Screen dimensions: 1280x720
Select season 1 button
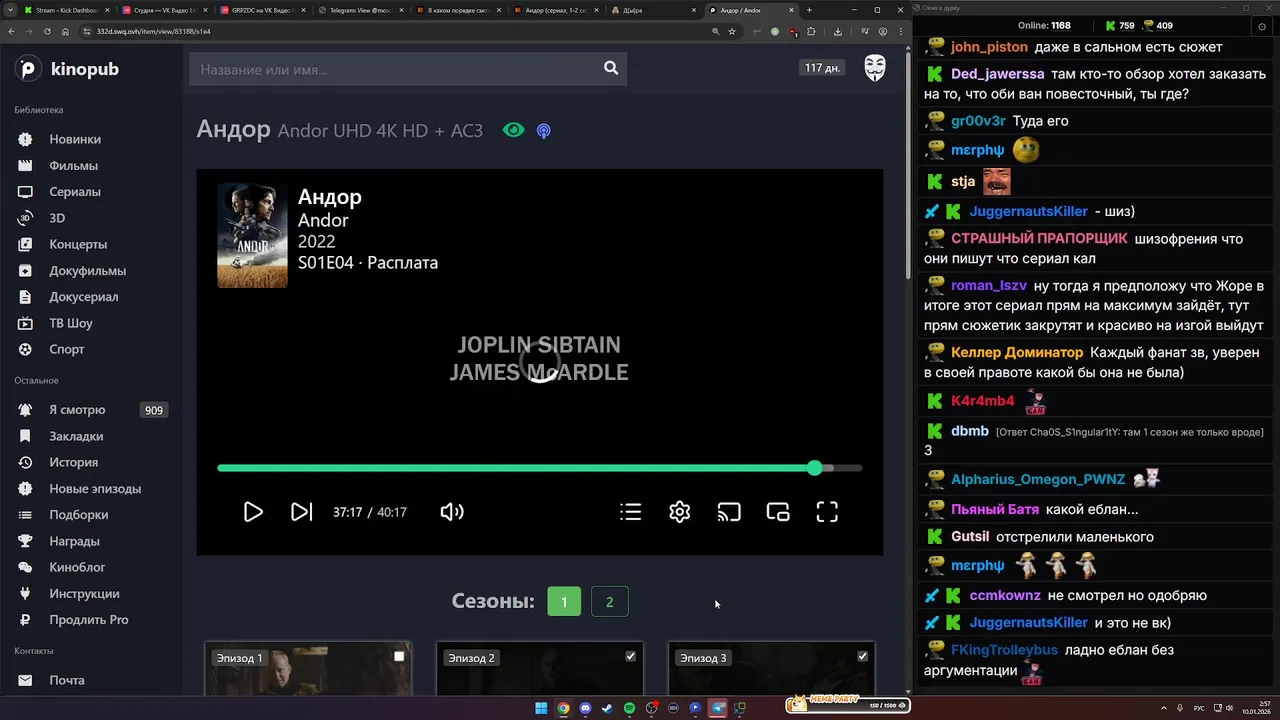[564, 602]
